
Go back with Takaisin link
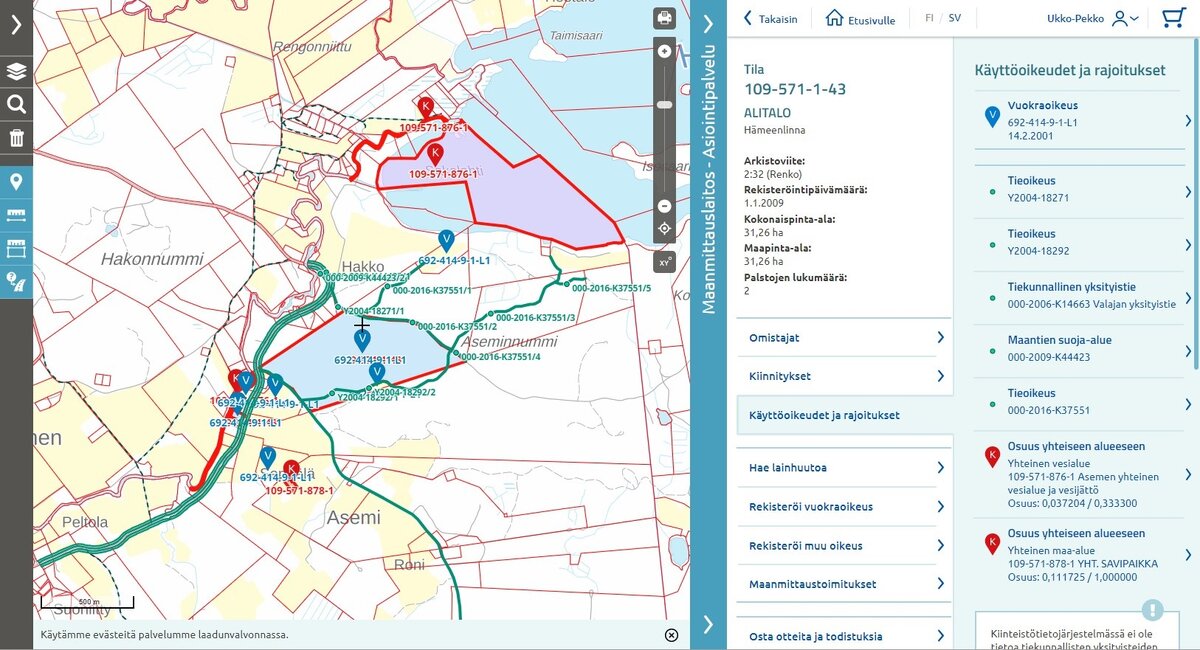coord(770,18)
